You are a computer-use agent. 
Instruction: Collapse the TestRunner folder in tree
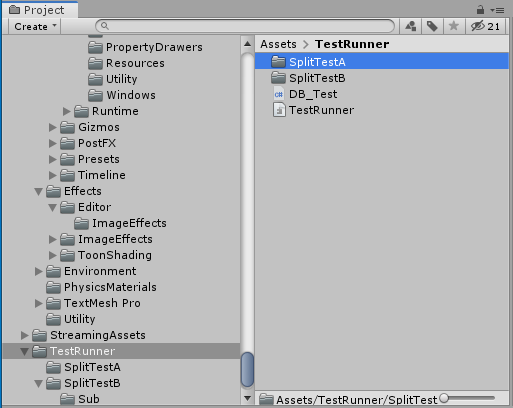(25, 351)
